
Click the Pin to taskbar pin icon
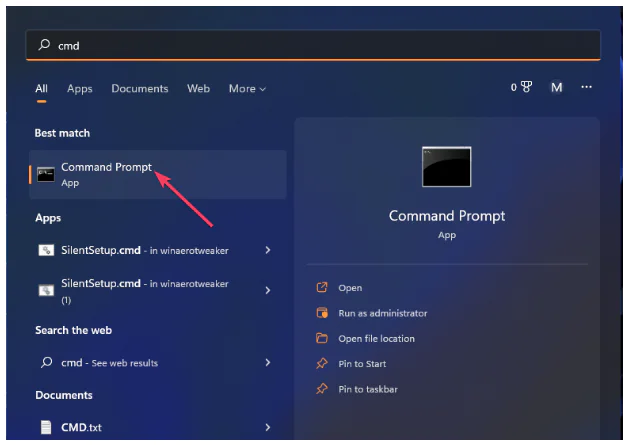pos(322,389)
